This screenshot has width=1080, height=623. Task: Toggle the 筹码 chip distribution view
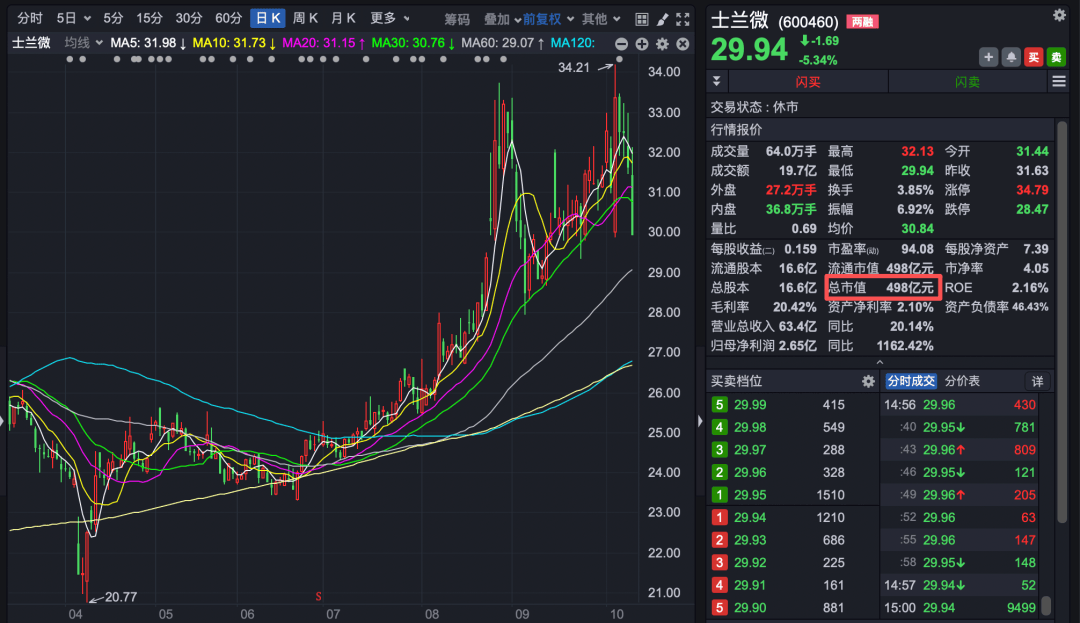(x=457, y=19)
